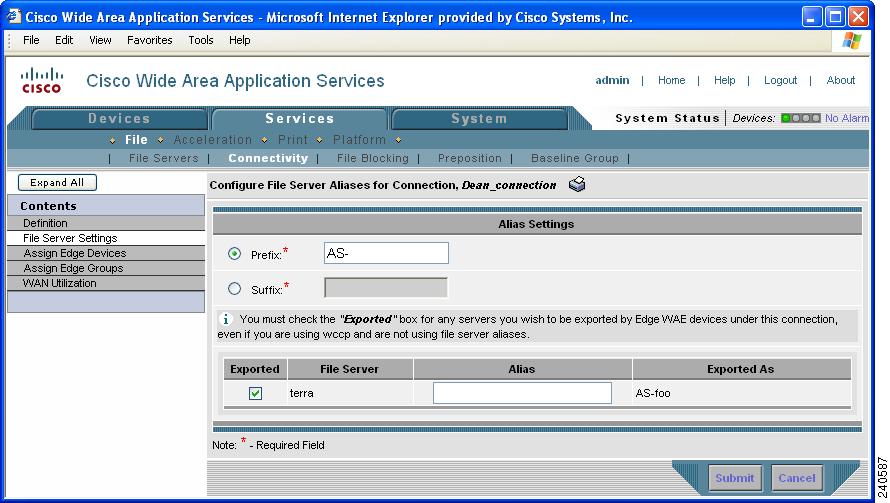Image resolution: width=890 pixels, height=503 pixels.
Task: Click the print icon beside Dean_connection title
Action: (577, 185)
